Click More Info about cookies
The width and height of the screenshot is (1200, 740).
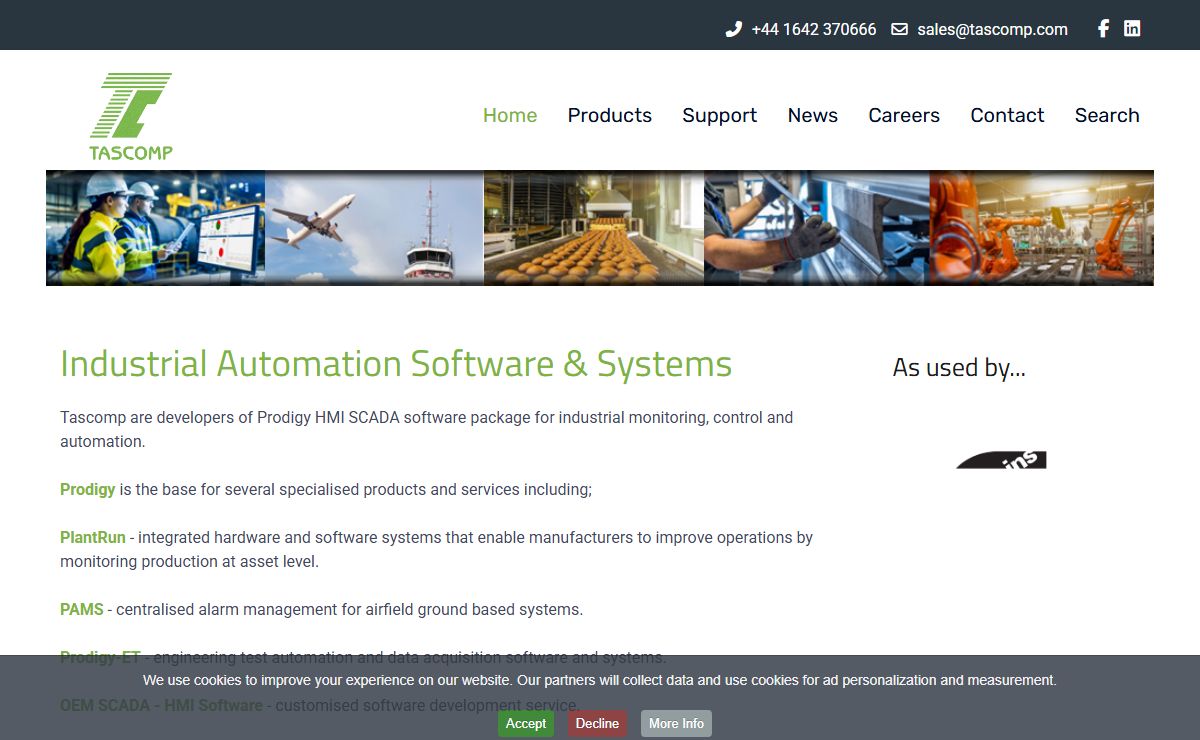(676, 723)
